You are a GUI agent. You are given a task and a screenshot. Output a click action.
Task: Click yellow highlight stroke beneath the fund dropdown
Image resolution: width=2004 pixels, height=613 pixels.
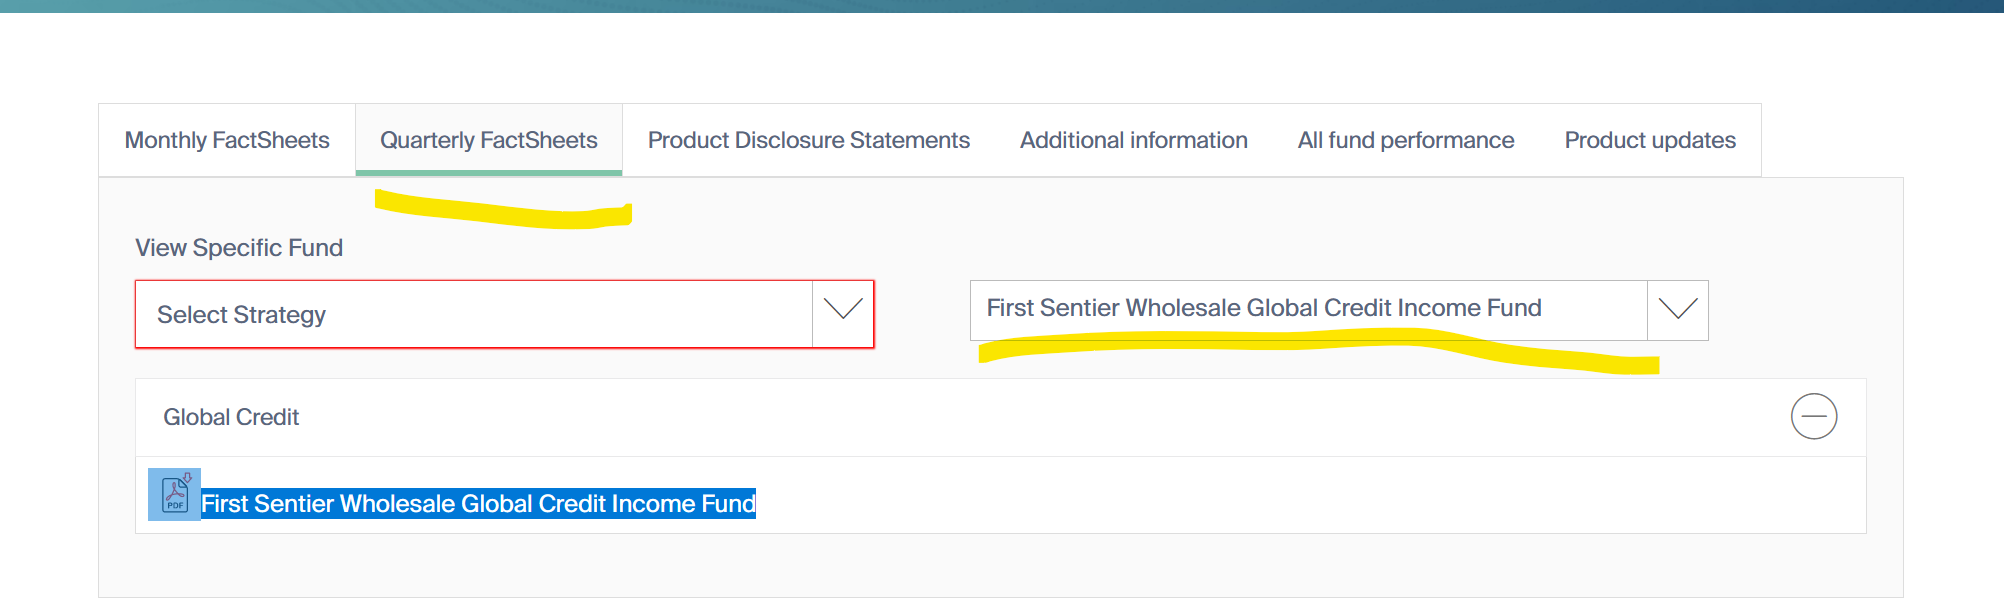click(x=1300, y=347)
